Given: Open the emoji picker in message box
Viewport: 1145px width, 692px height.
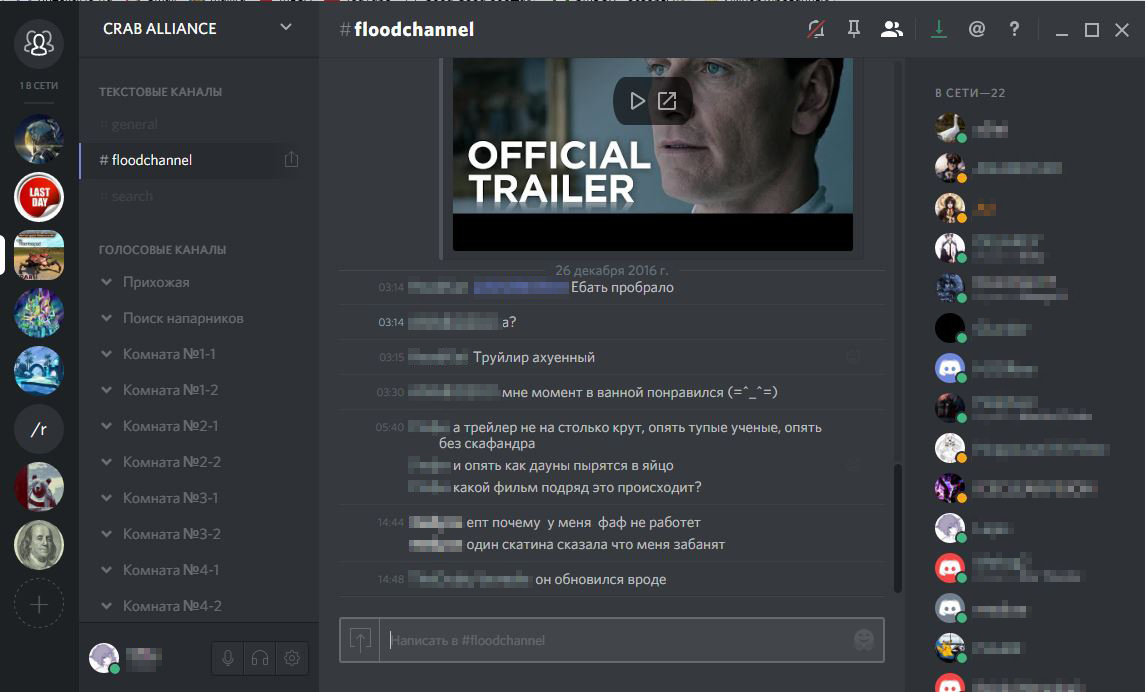Looking at the screenshot, I should click(864, 640).
